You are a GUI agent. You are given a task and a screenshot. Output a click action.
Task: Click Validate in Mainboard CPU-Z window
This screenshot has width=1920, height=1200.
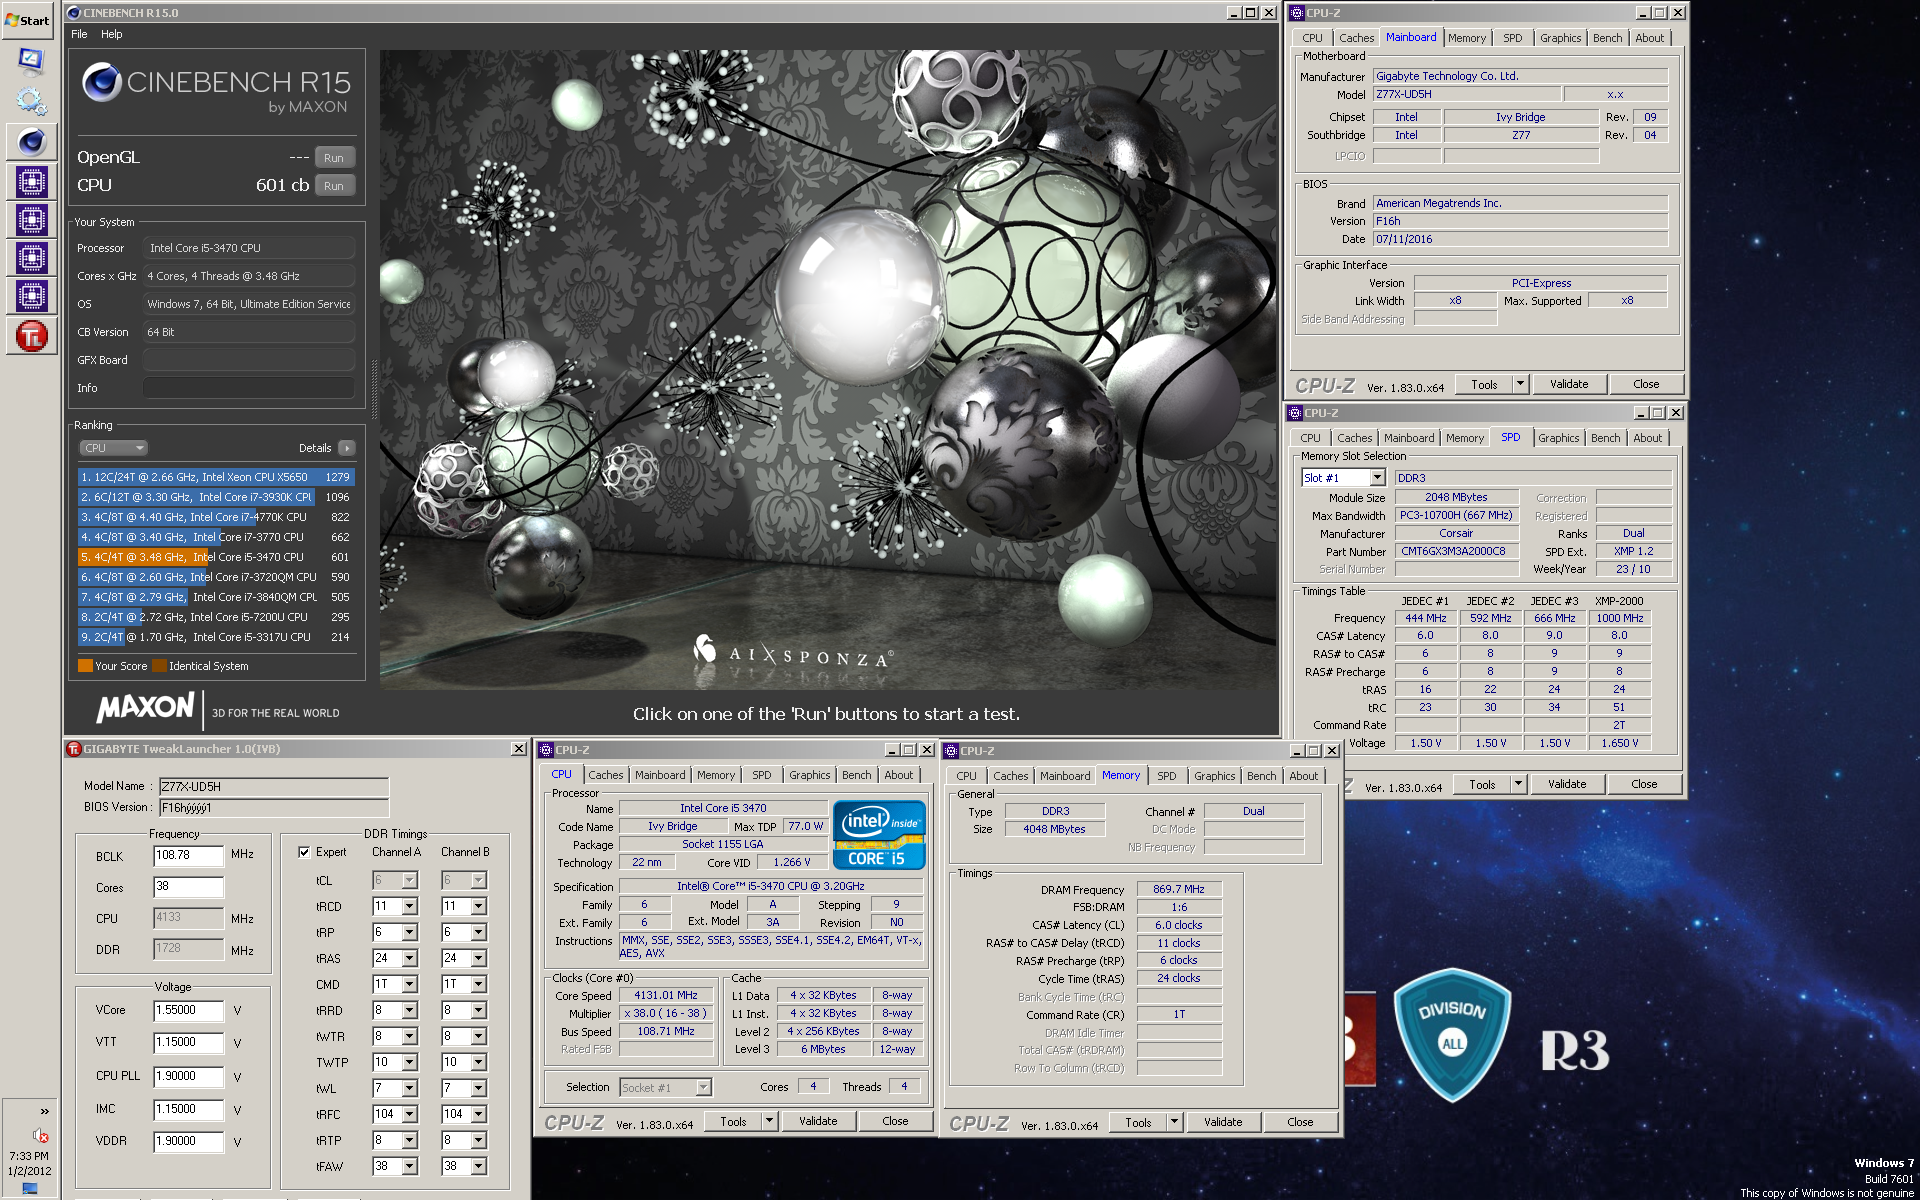point(1569,384)
